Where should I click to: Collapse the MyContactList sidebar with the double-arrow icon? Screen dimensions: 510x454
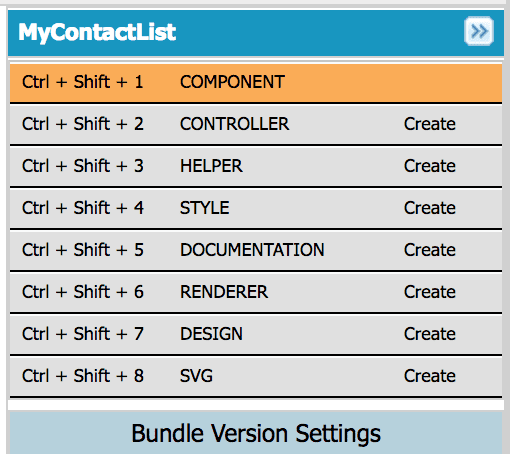click(x=479, y=31)
